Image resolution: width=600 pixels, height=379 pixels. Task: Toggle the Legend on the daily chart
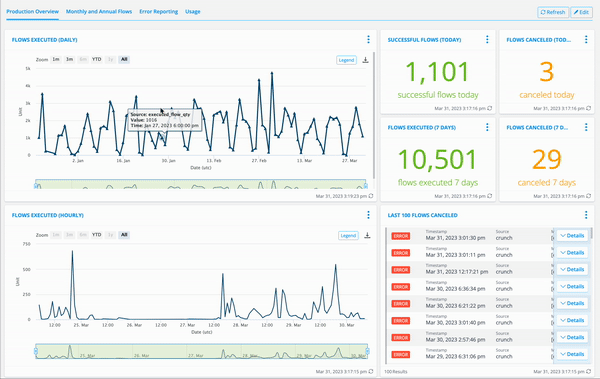346,60
